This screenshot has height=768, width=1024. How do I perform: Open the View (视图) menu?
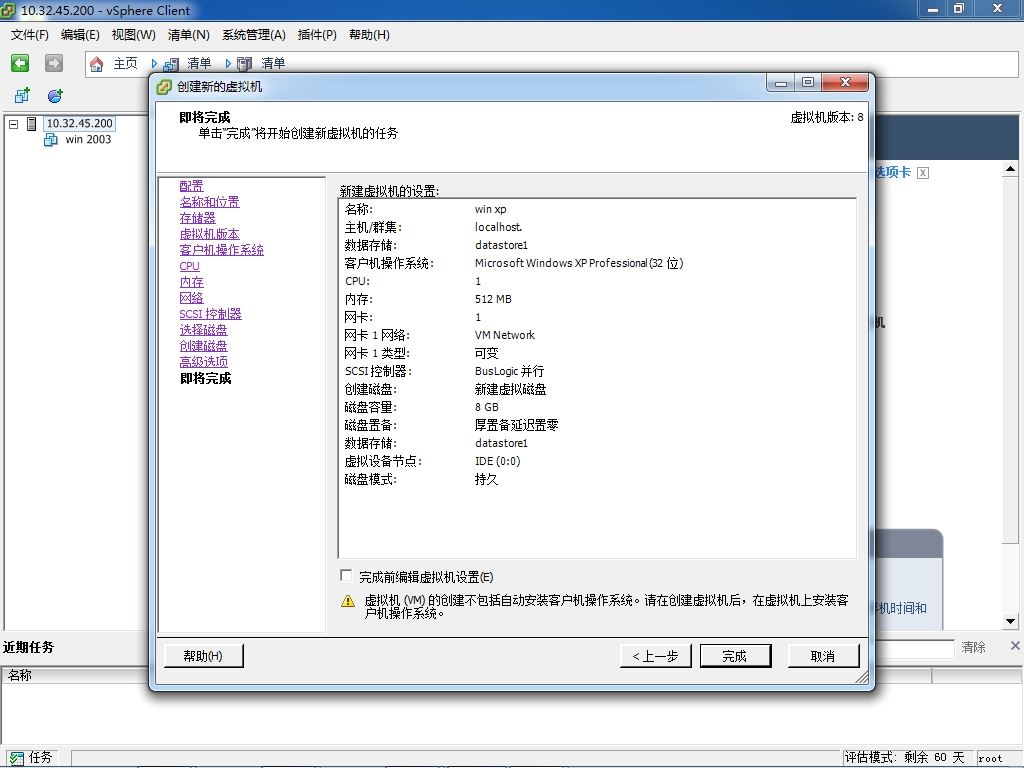(x=133, y=35)
